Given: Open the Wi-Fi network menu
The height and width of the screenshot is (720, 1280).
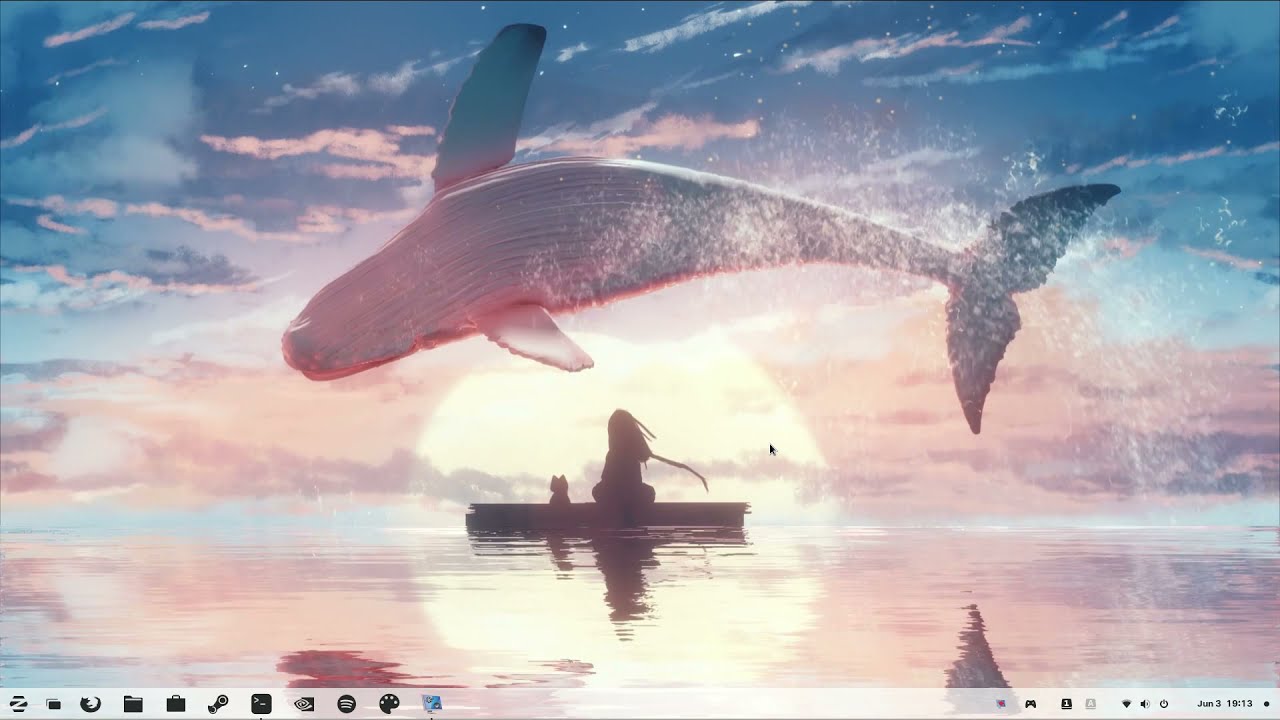Looking at the screenshot, I should [x=1126, y=704].
